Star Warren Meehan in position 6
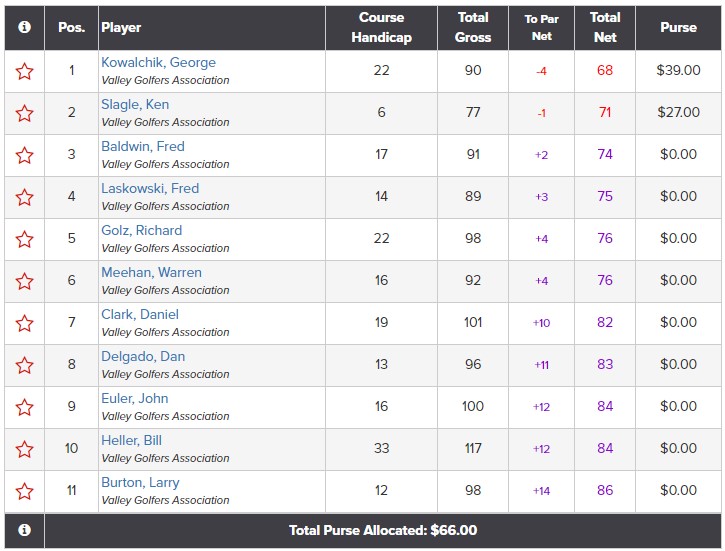This screenshot has width=725, height=551. click(x=25, y=282)
